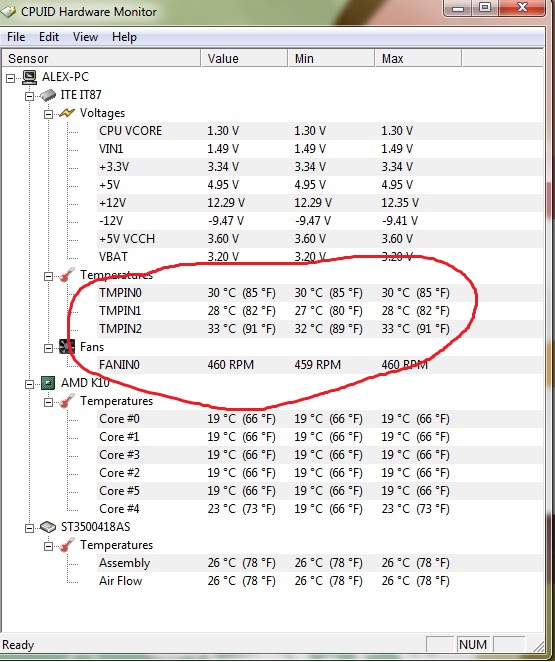Open the View menu

(x=85, y=37)
